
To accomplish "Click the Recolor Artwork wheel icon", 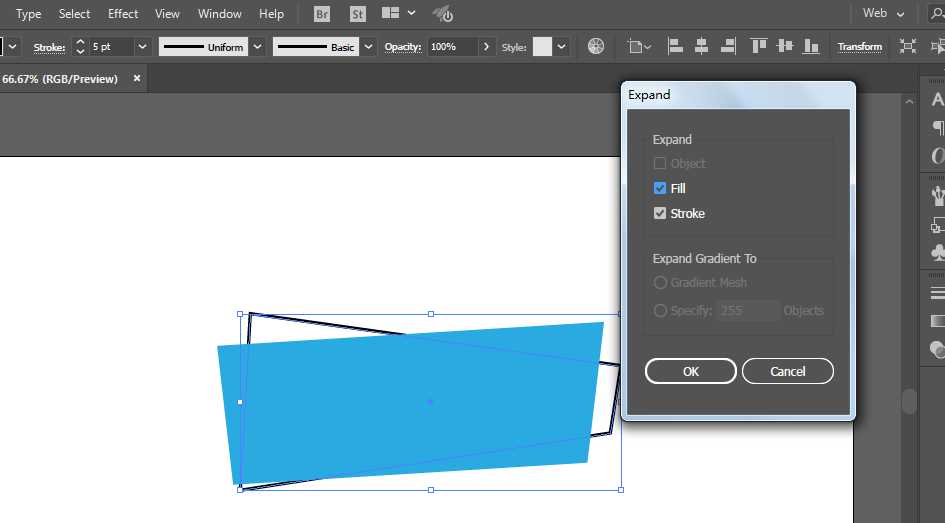I will [x=595, y=46].
